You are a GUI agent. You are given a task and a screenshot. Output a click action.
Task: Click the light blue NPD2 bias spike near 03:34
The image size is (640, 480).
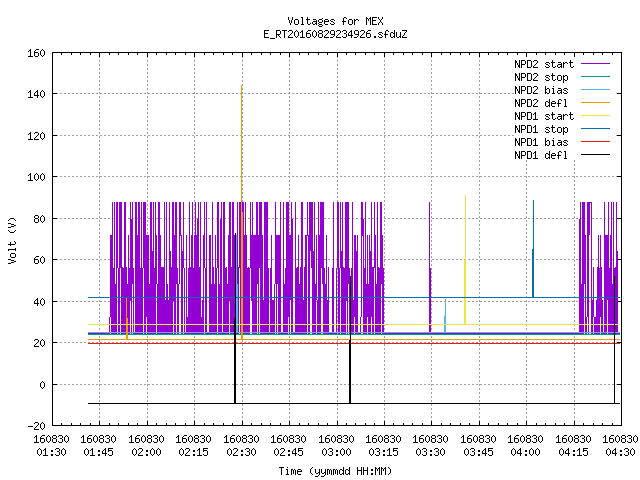(445, 316)
